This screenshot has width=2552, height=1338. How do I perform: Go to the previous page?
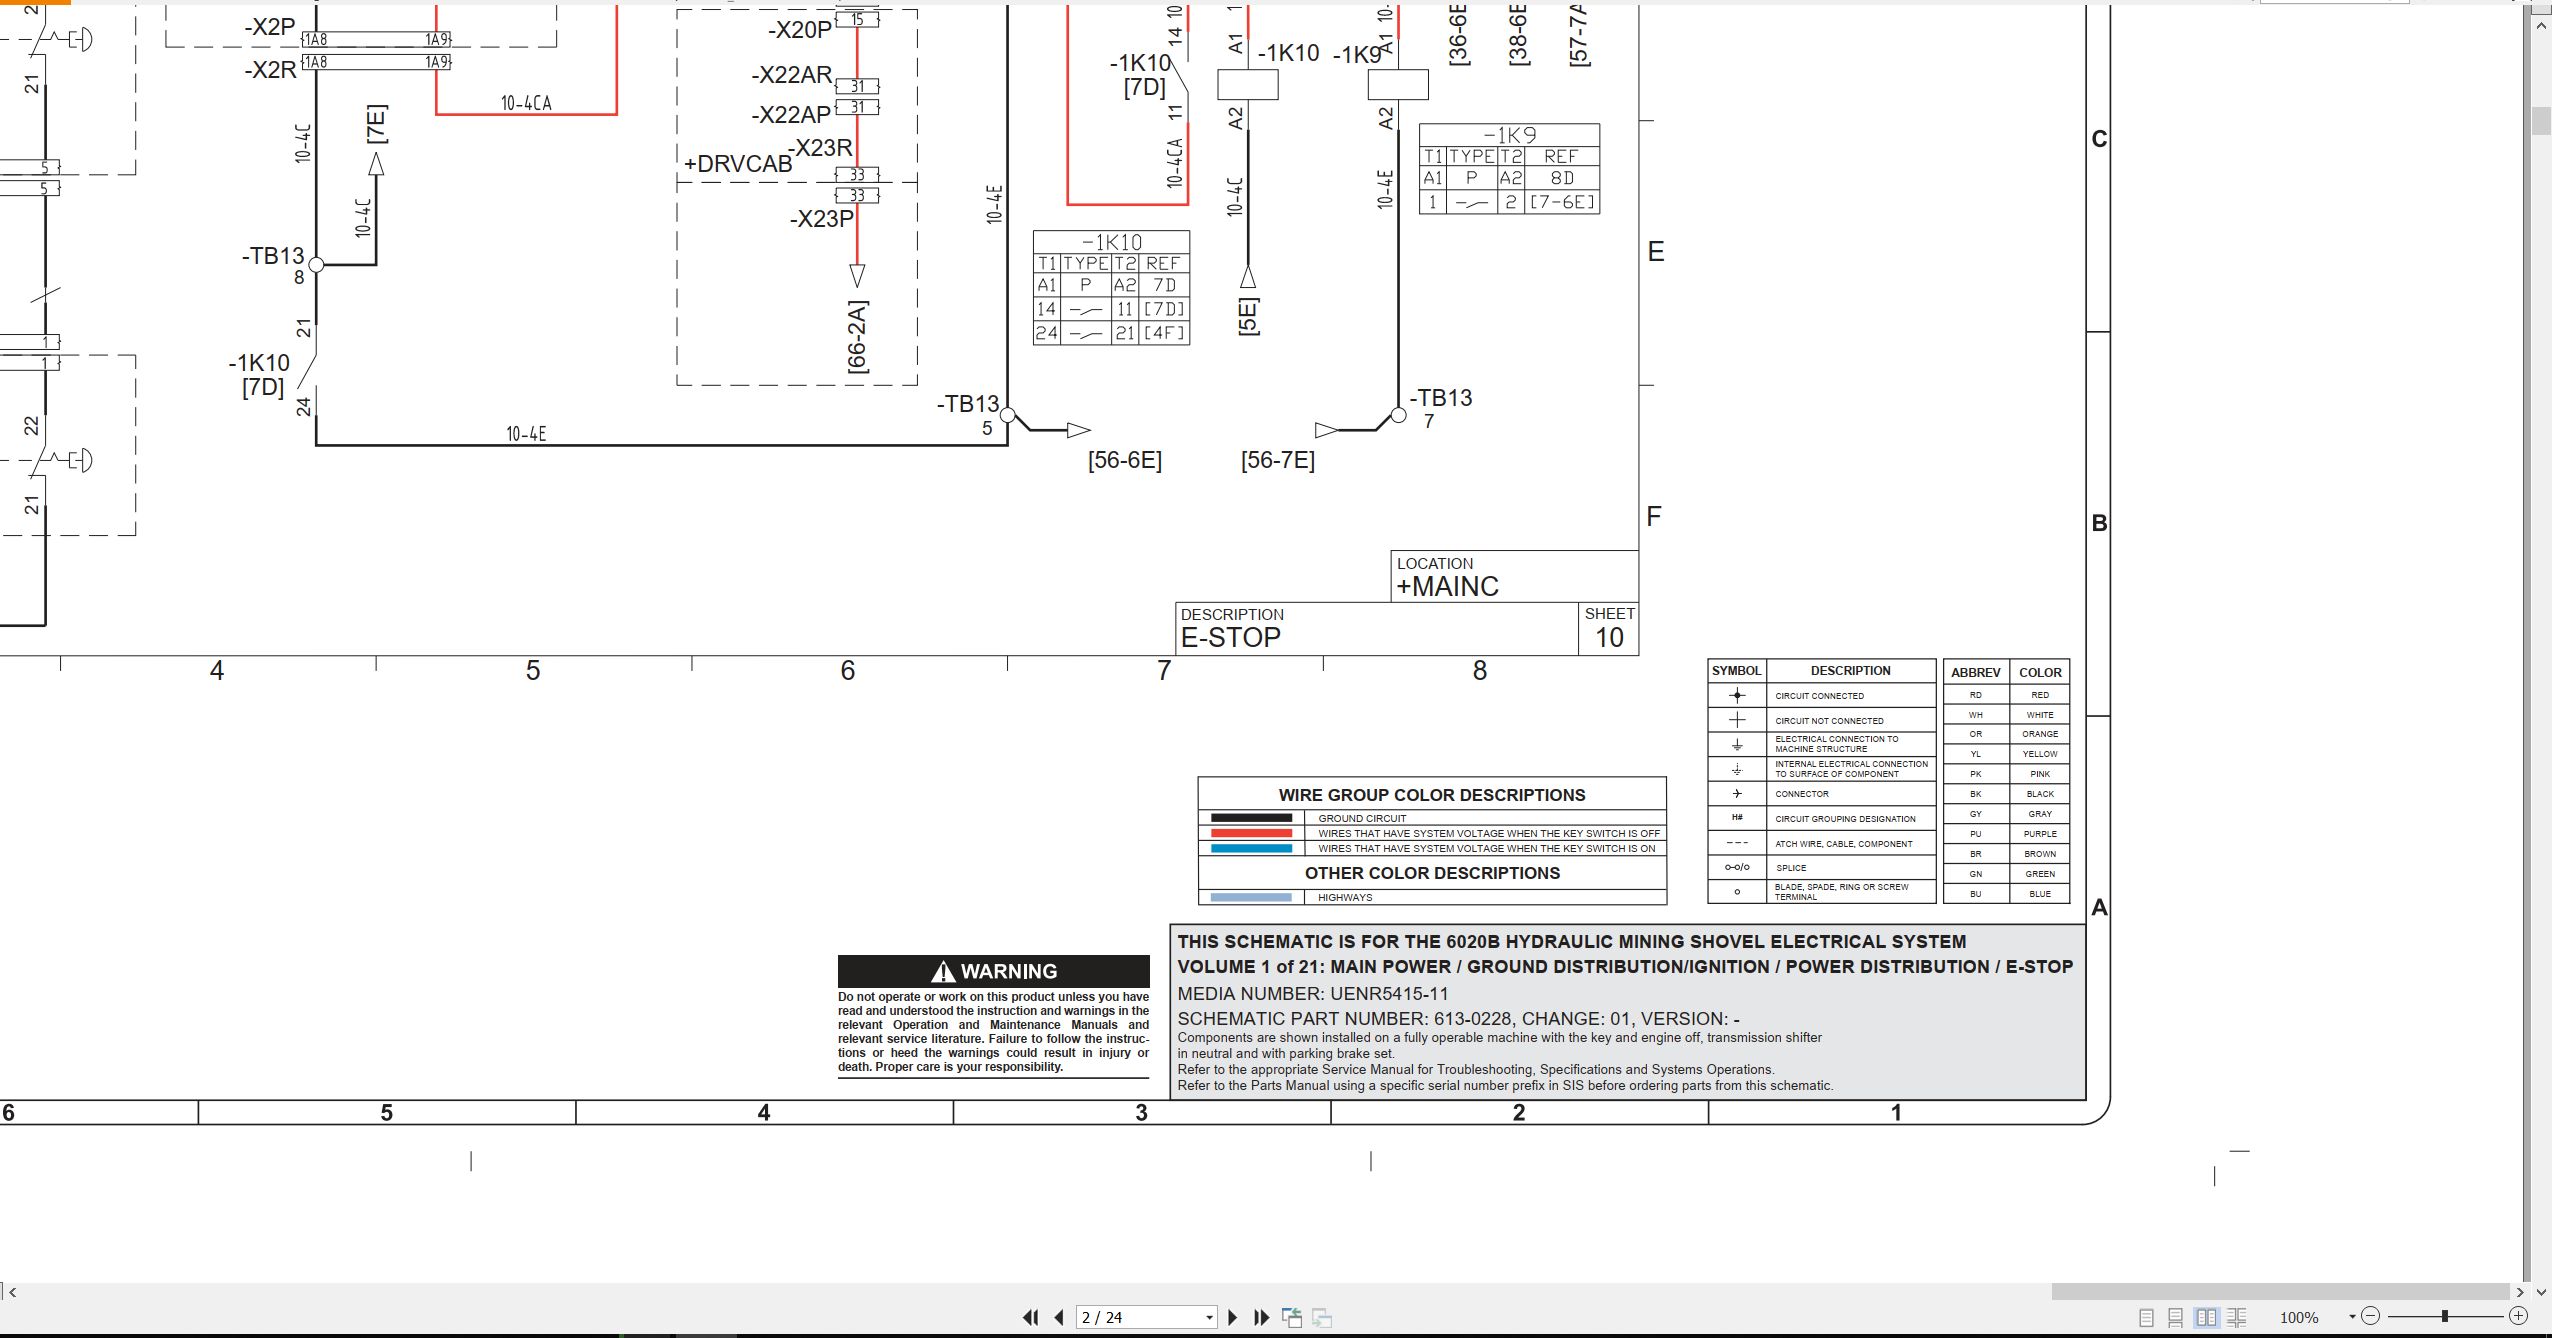pyautogui.click(x=1059, y=1318)
